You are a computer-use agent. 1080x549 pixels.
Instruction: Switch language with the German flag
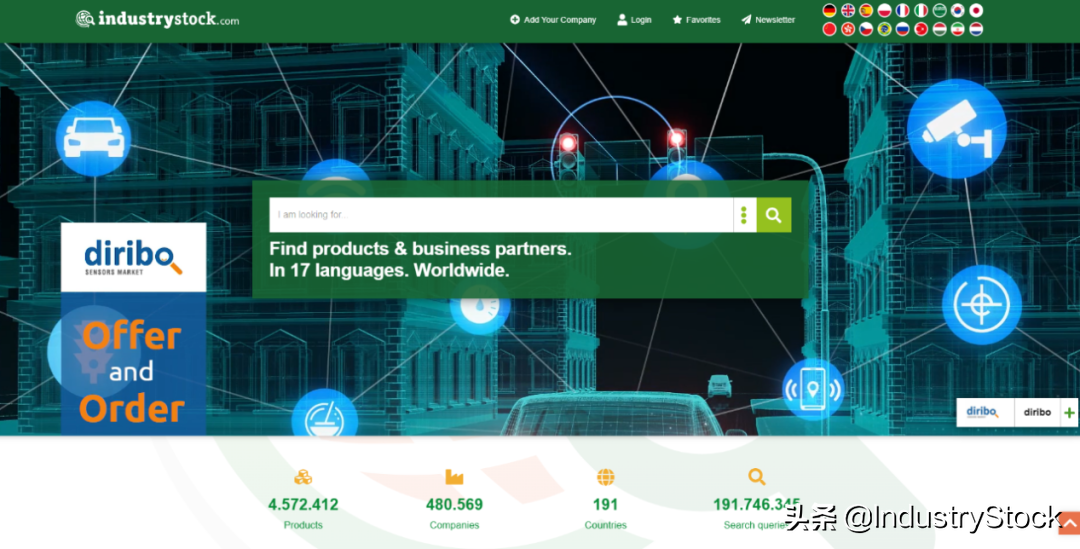pos(830,10)
